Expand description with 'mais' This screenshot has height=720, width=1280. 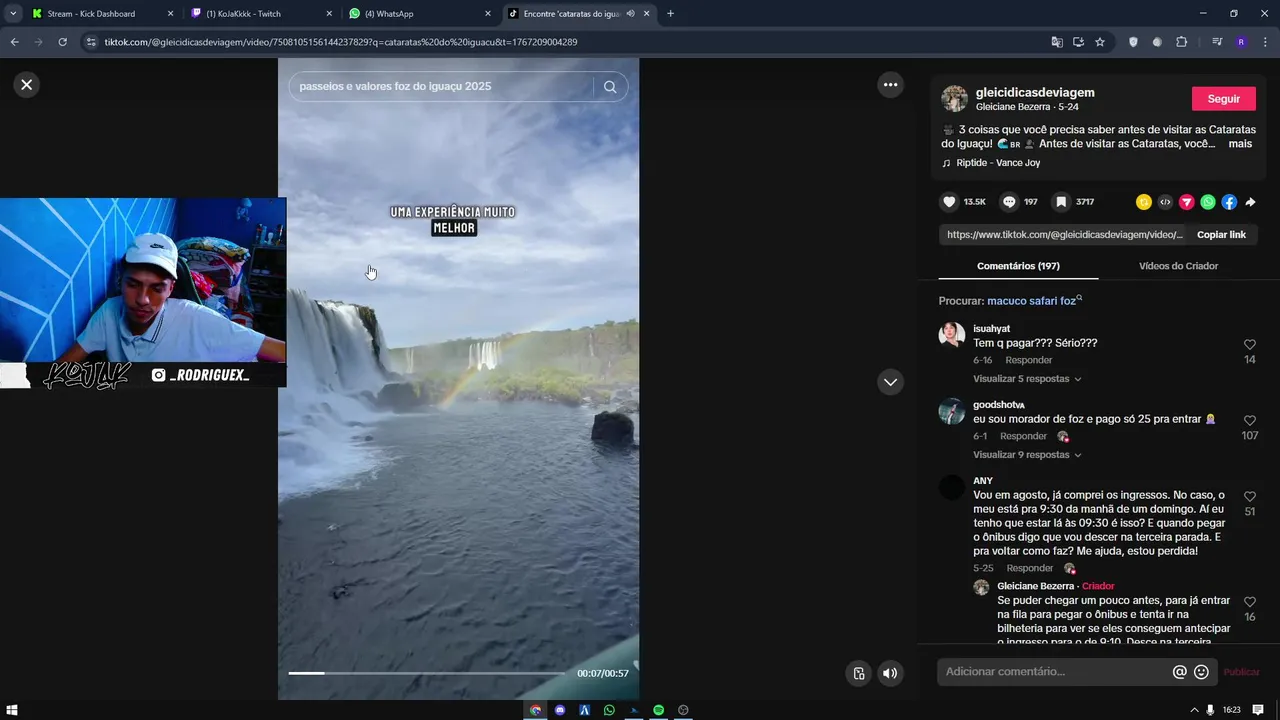point(1240,144)
